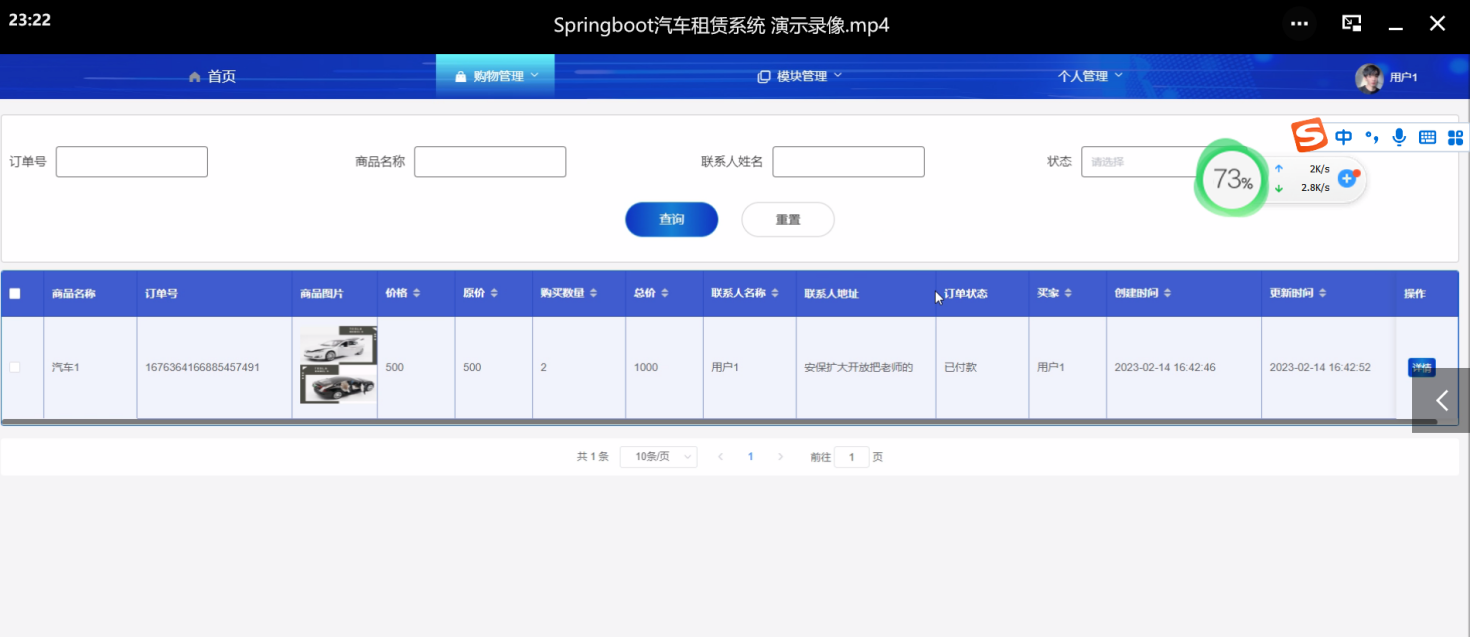Click the order number 1676364166885457491
This screenshot has width=1470, height=637.
point(202,367)
